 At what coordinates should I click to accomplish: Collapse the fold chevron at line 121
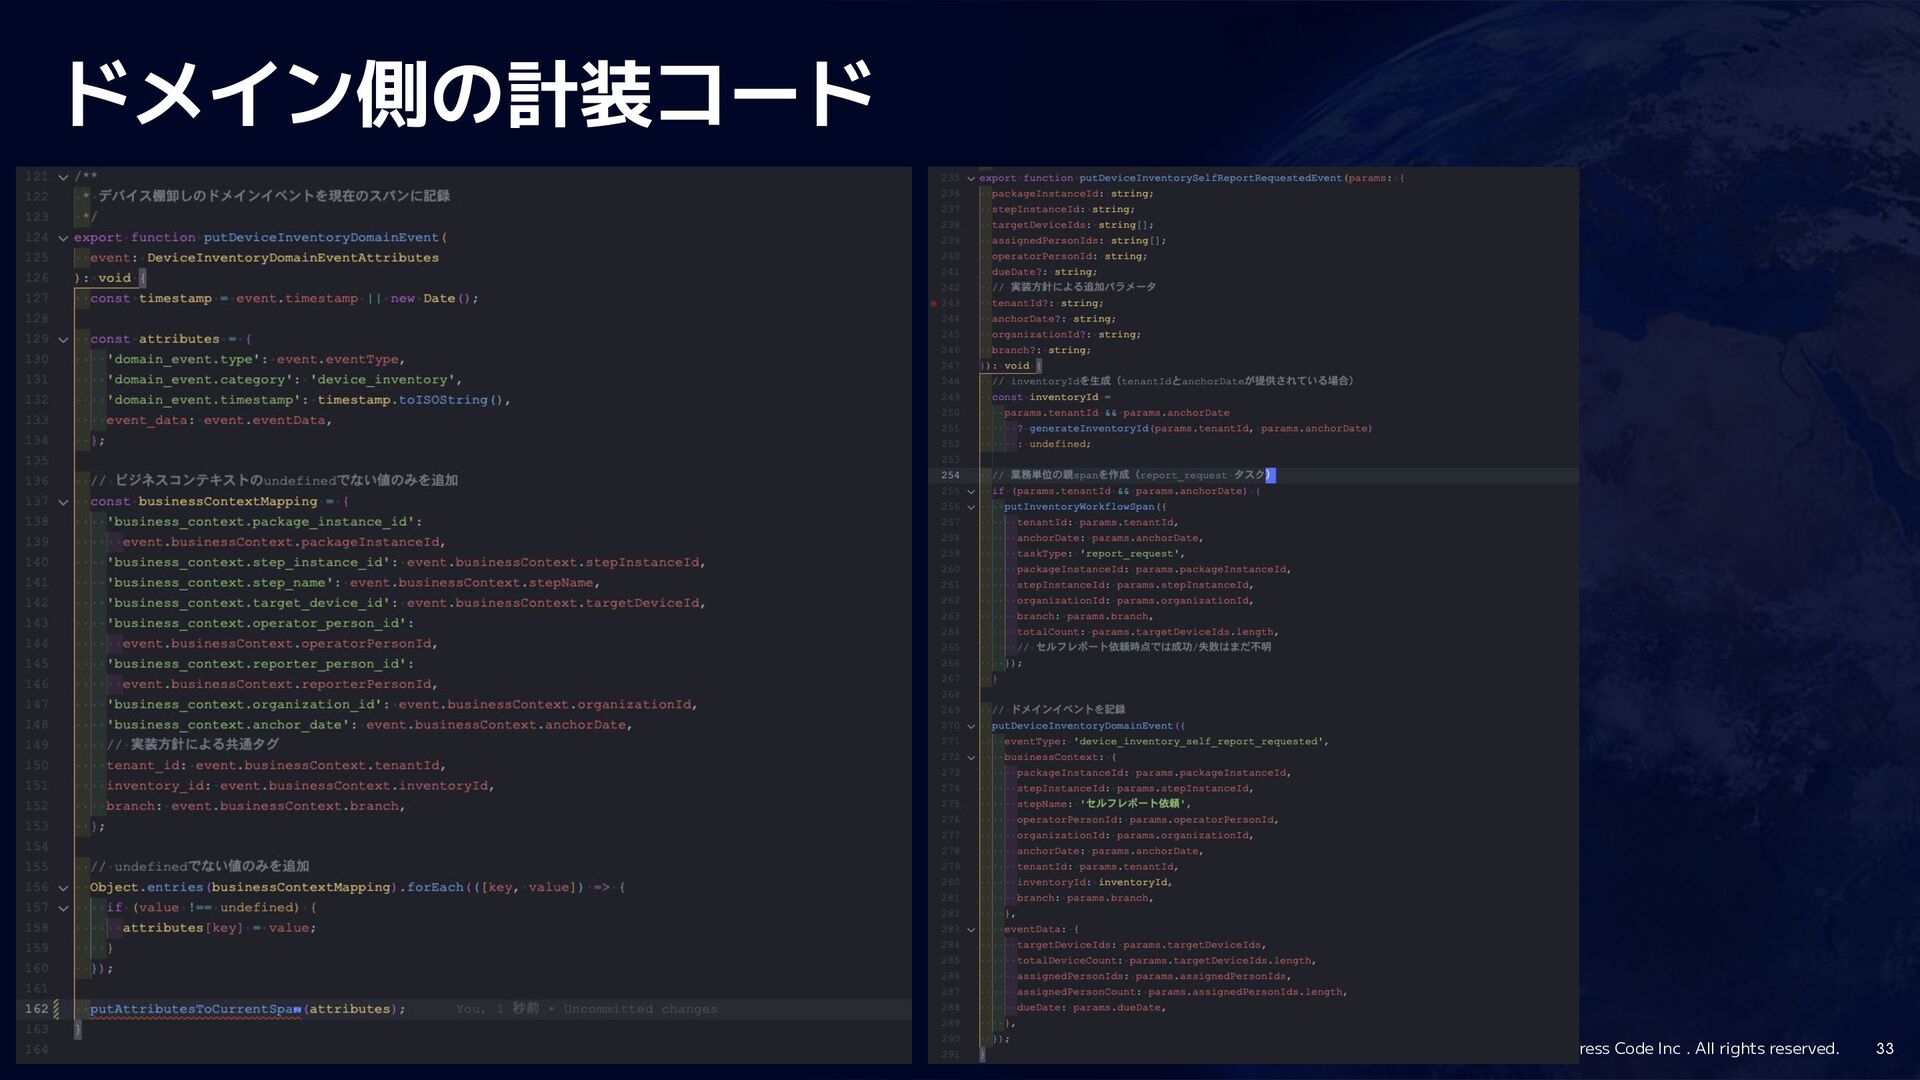pos(63,177)
